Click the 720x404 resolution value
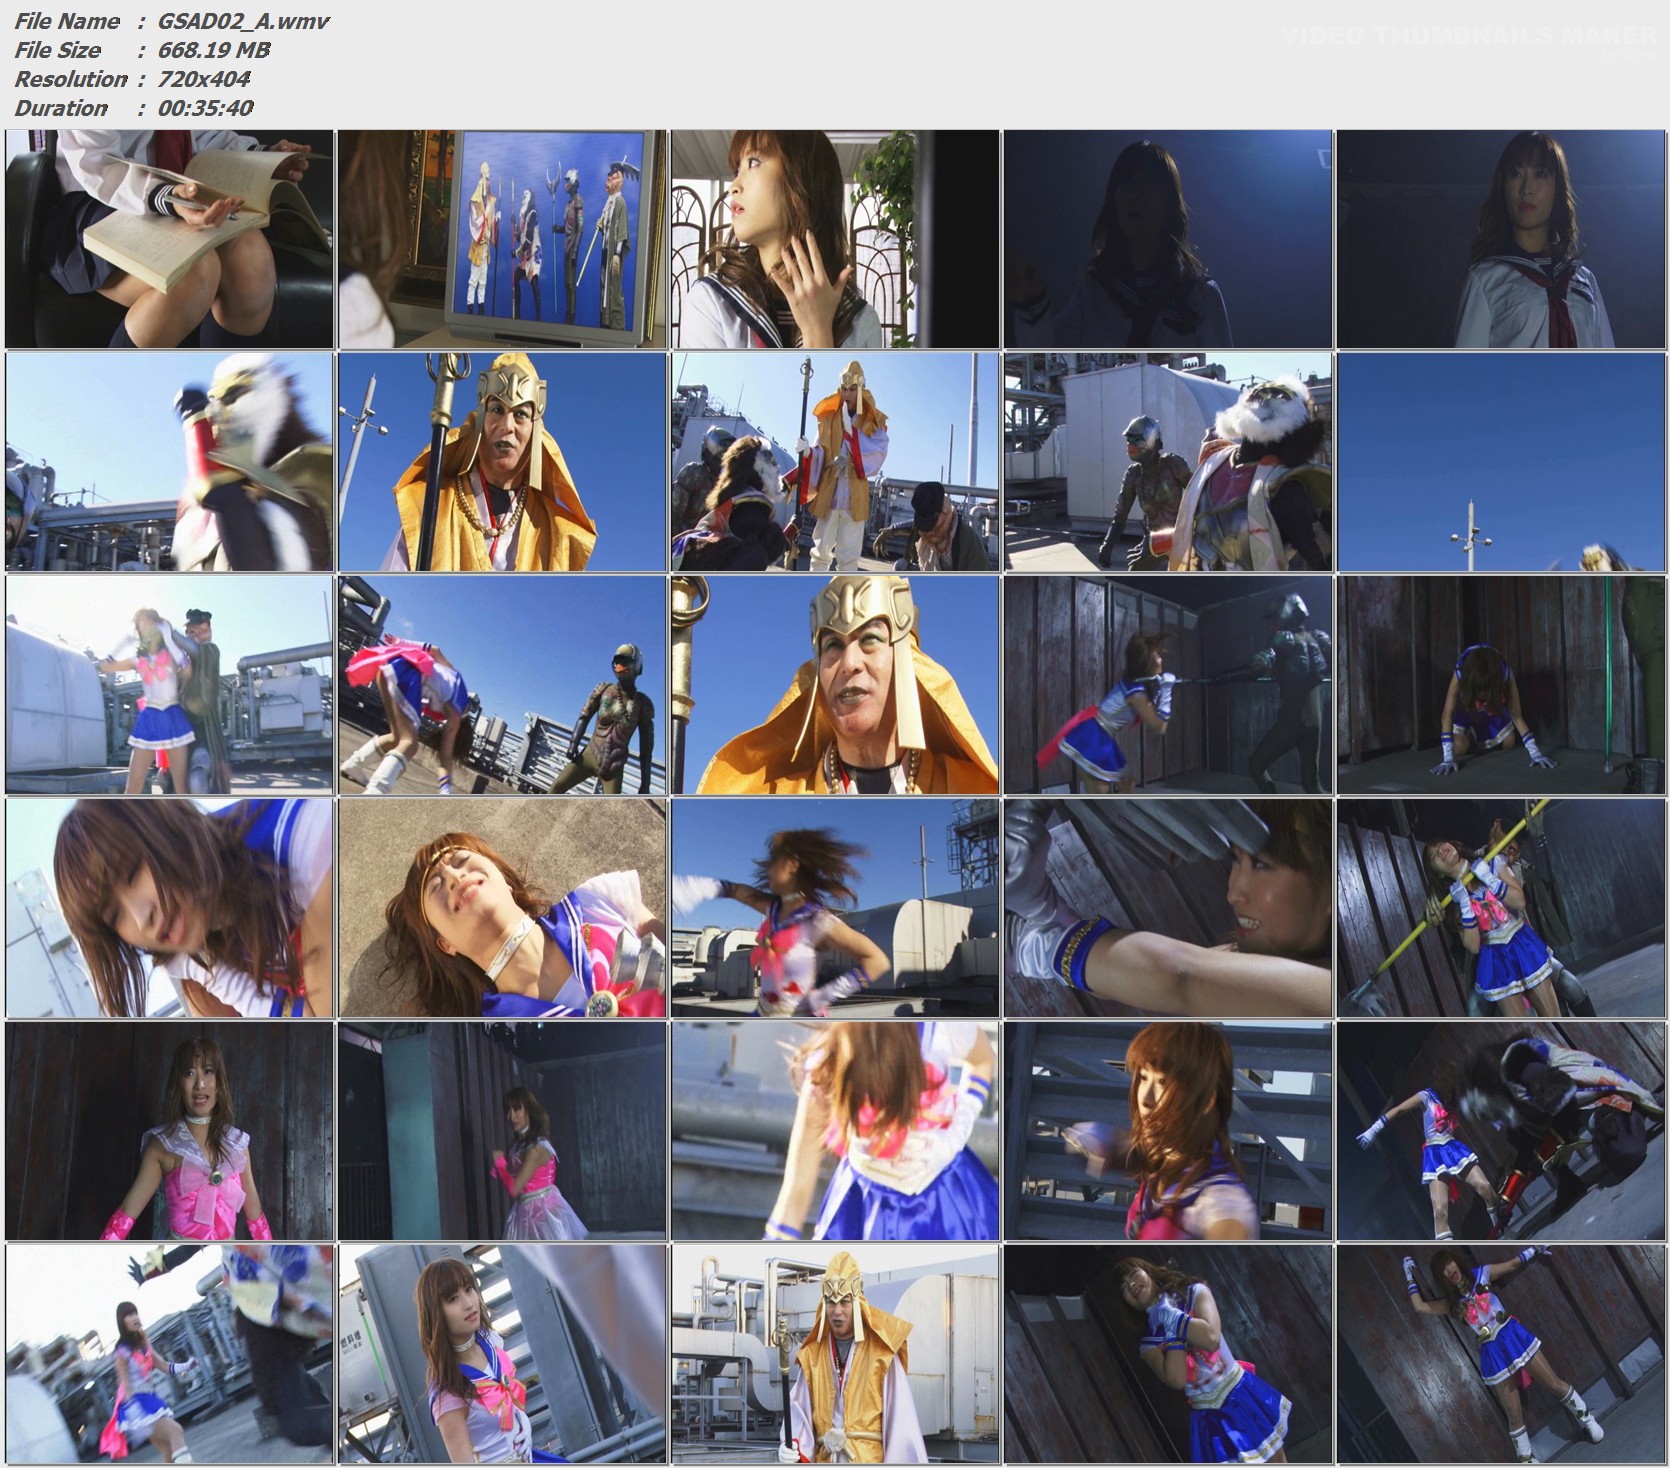The image size is (1670, 1468). click(204, 79)
